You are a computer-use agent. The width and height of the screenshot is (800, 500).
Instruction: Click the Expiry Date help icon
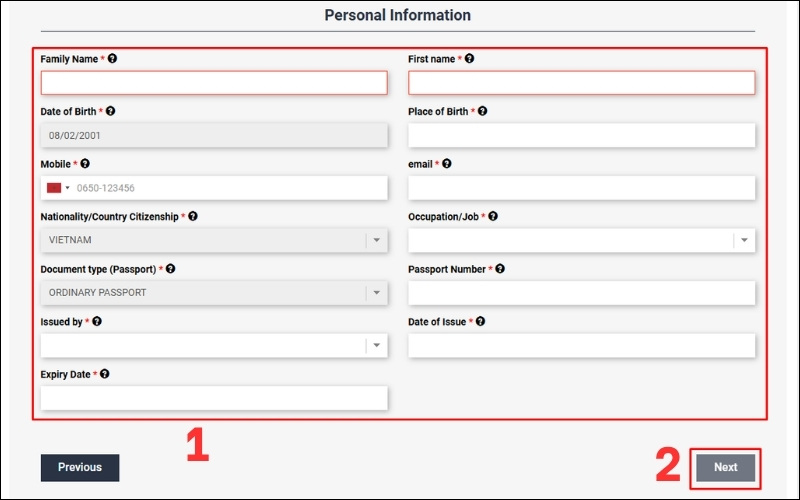105,374
